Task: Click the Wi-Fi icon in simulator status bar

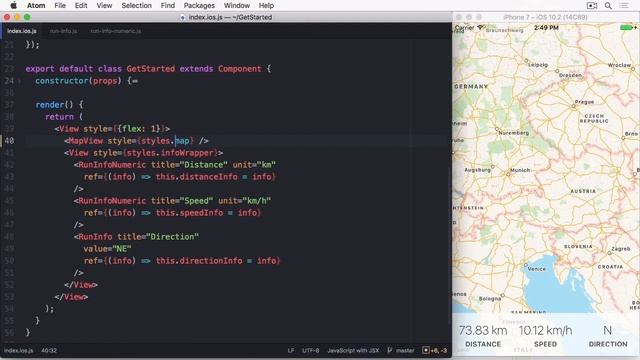Action: pyautogui.click(x=480, y=27)
